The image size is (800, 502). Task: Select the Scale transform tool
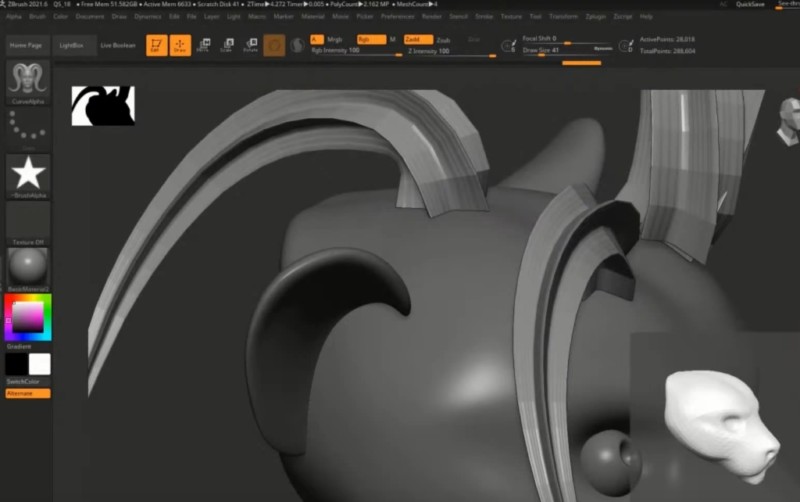227,45
